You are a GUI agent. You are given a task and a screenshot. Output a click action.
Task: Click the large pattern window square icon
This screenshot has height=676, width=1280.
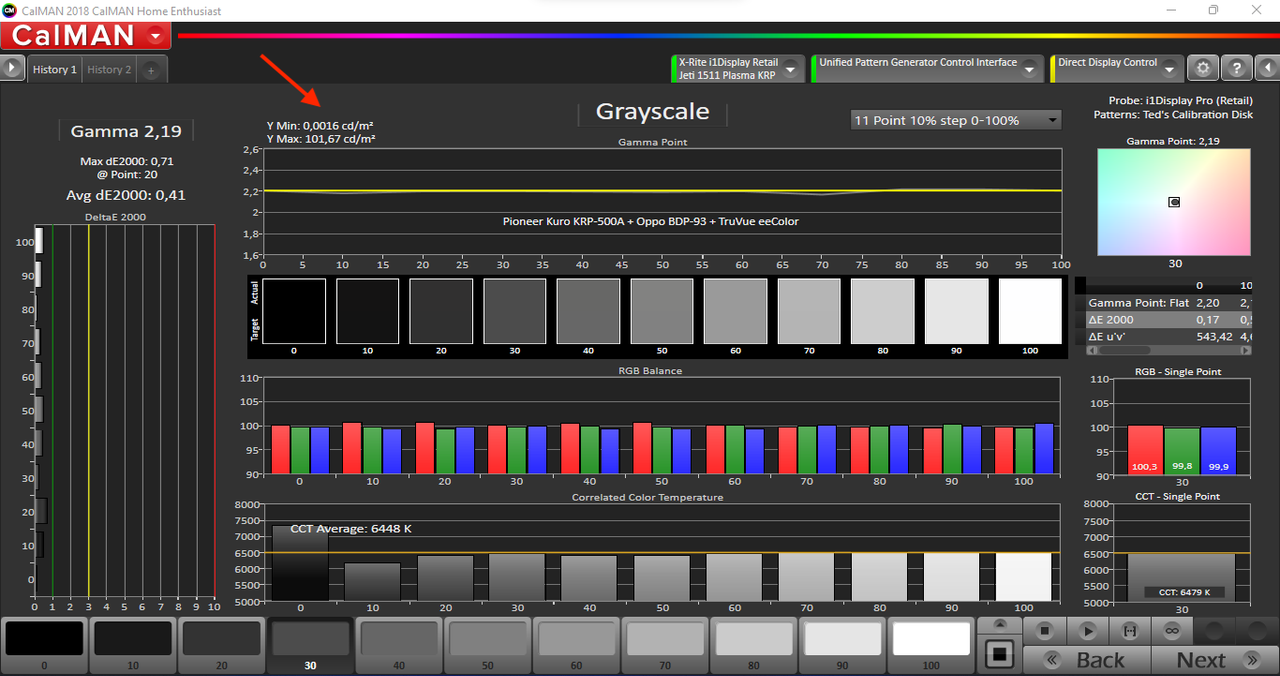tap(1000, 656)
